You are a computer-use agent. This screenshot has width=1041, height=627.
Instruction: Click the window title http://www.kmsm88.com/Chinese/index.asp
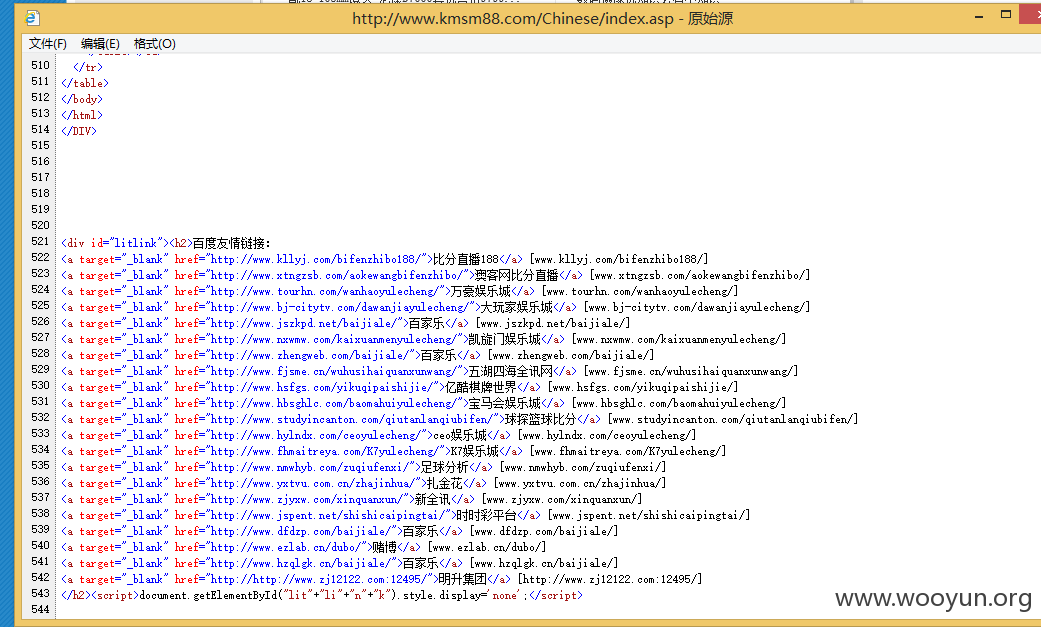pos(513,19)
